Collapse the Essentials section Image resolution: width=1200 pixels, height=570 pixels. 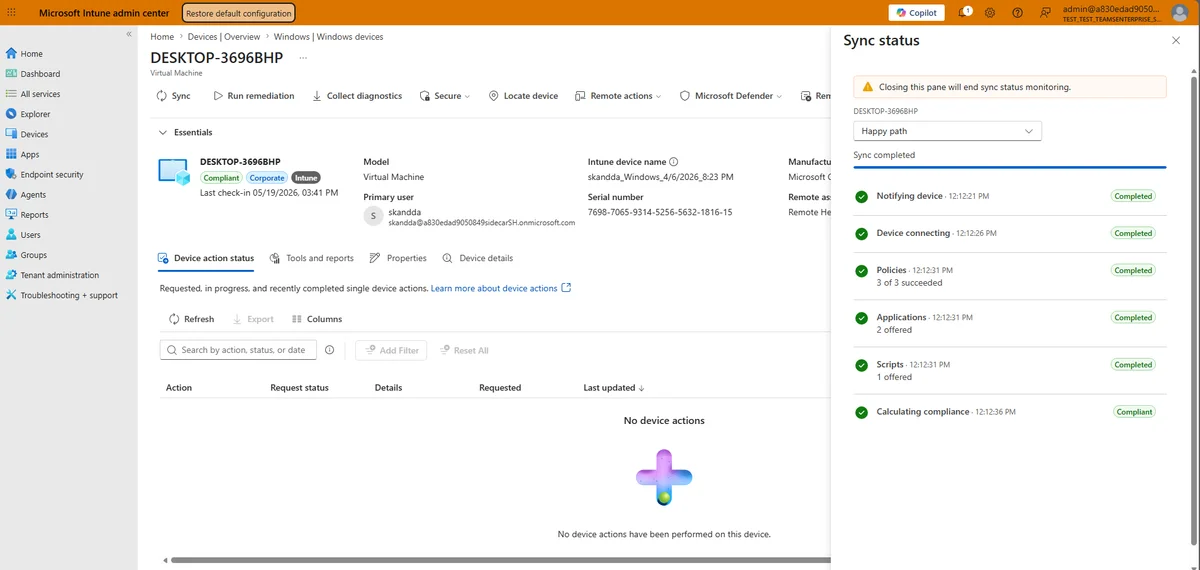186,132
